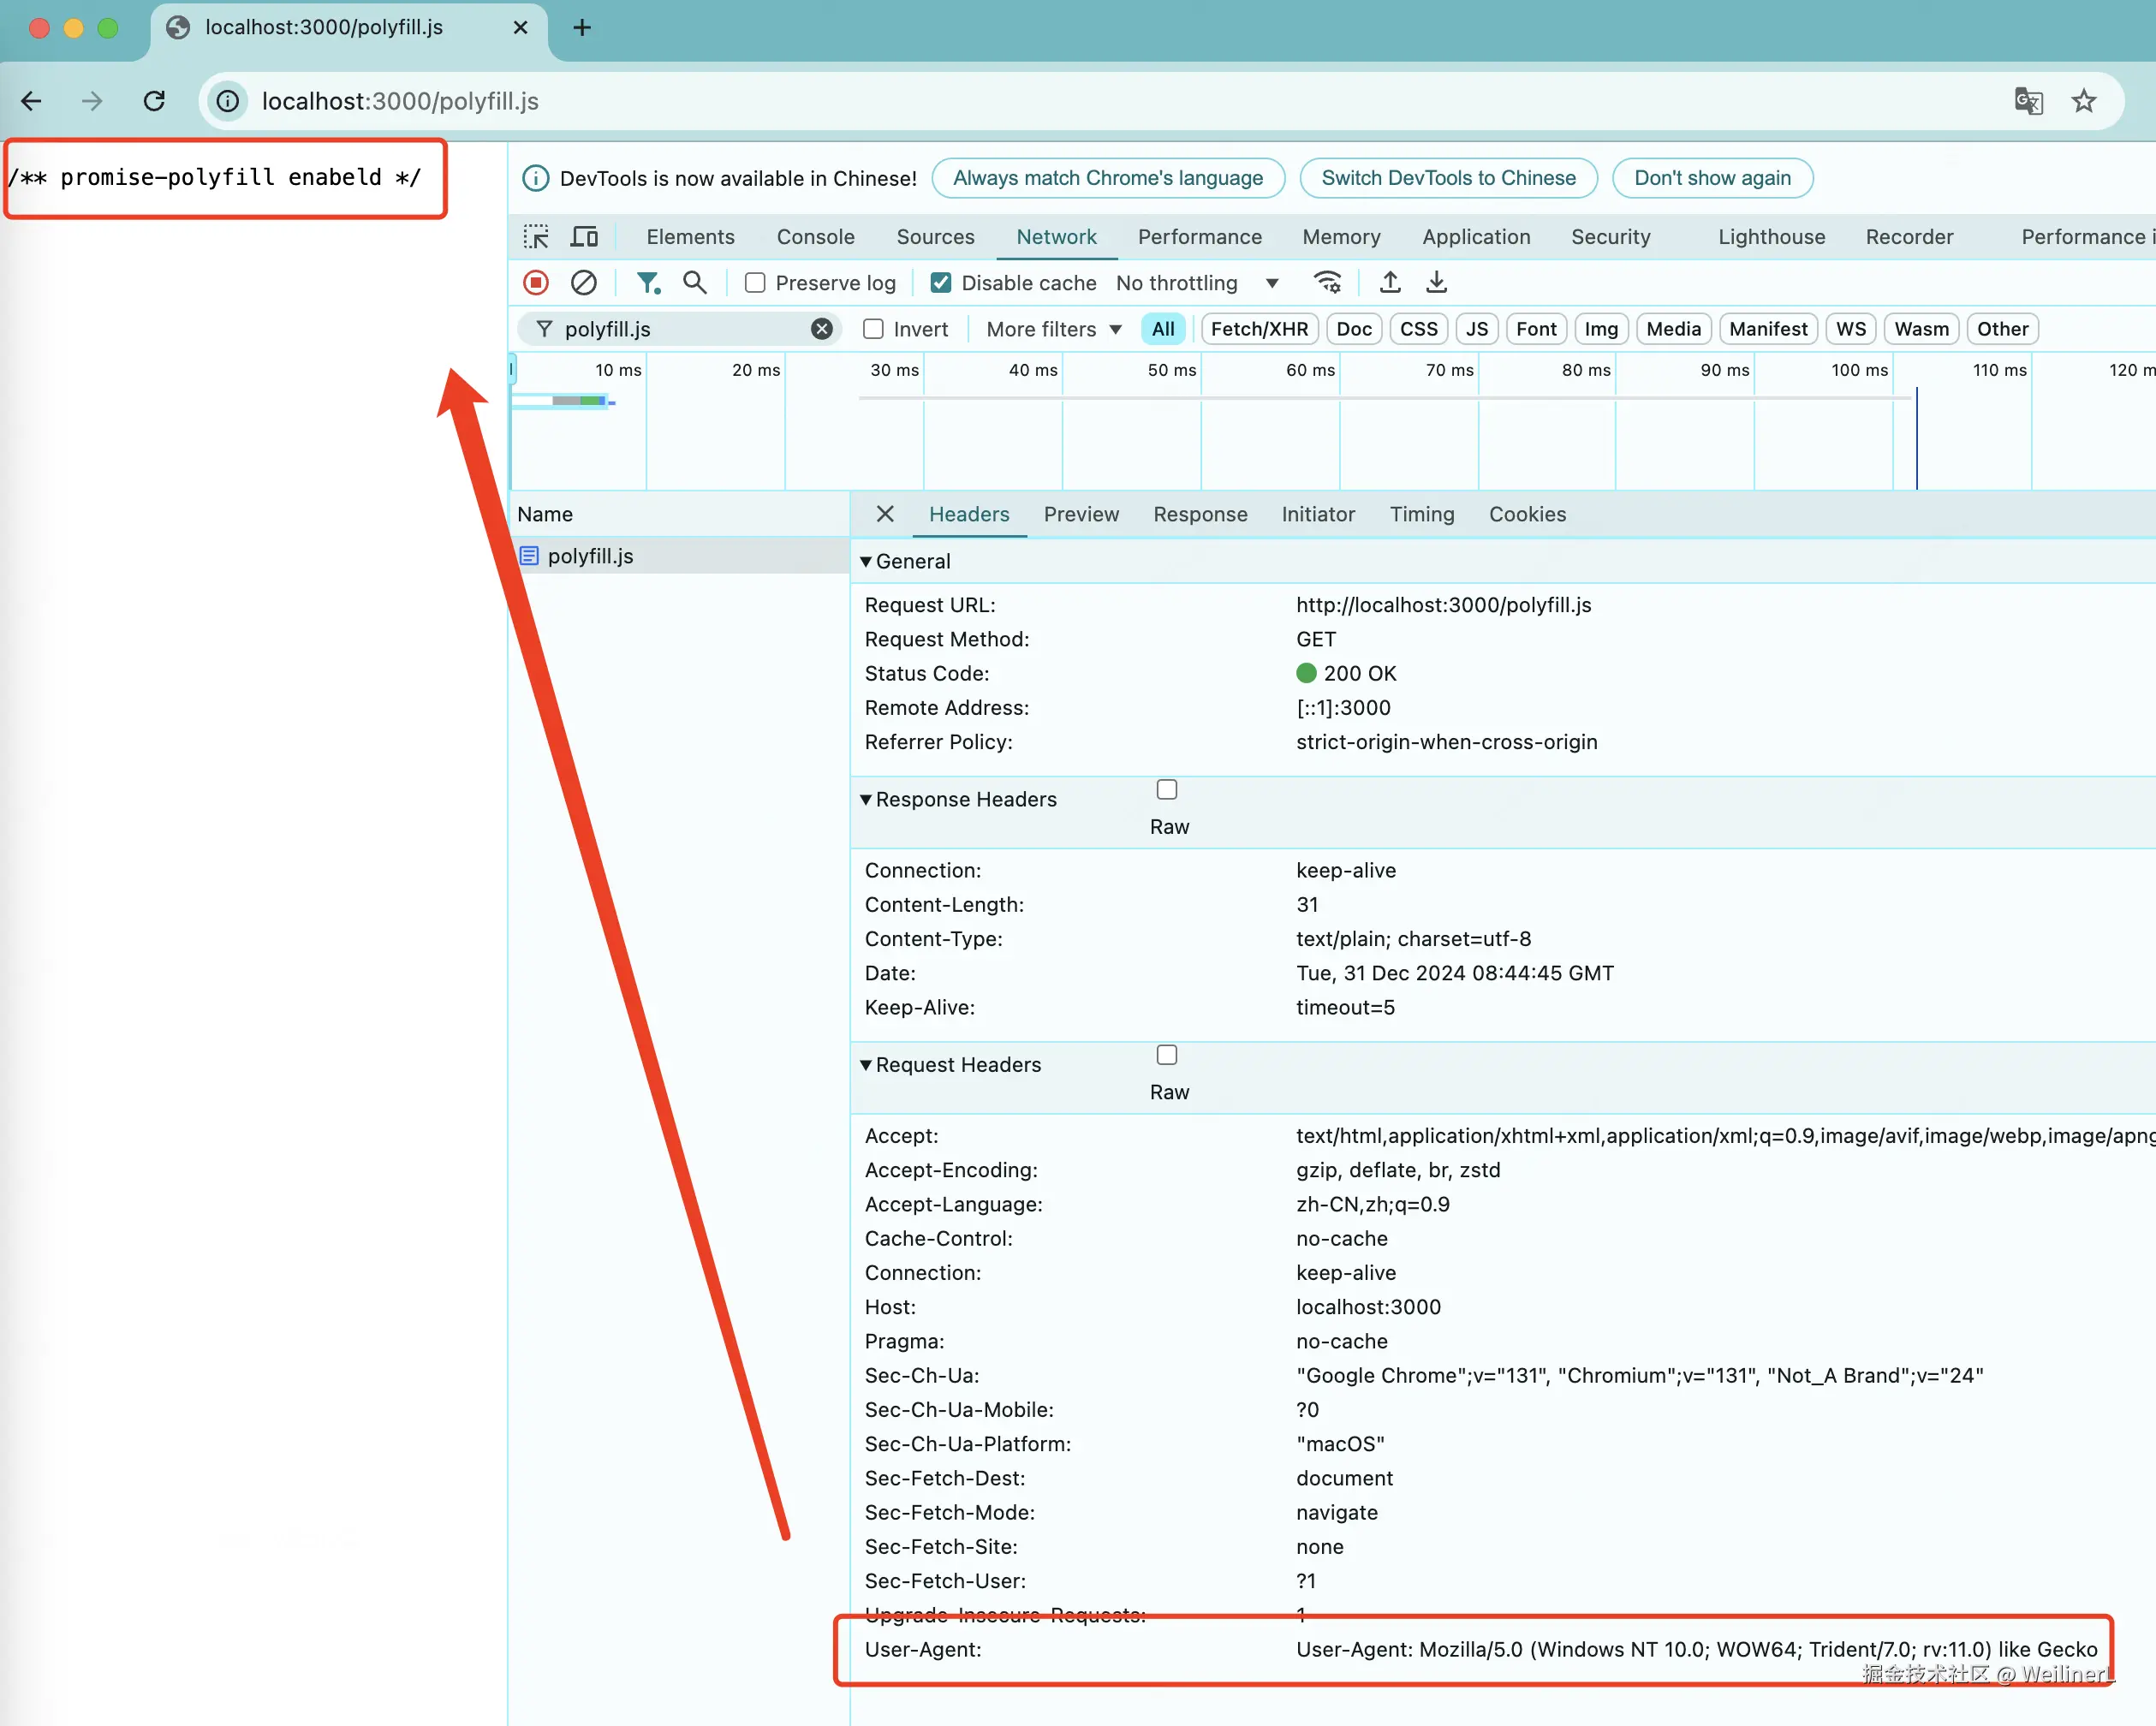Viewport: 2156px width, 1726px height.
Task: Click the import HAR upload icon
Action: (1390, 283)
